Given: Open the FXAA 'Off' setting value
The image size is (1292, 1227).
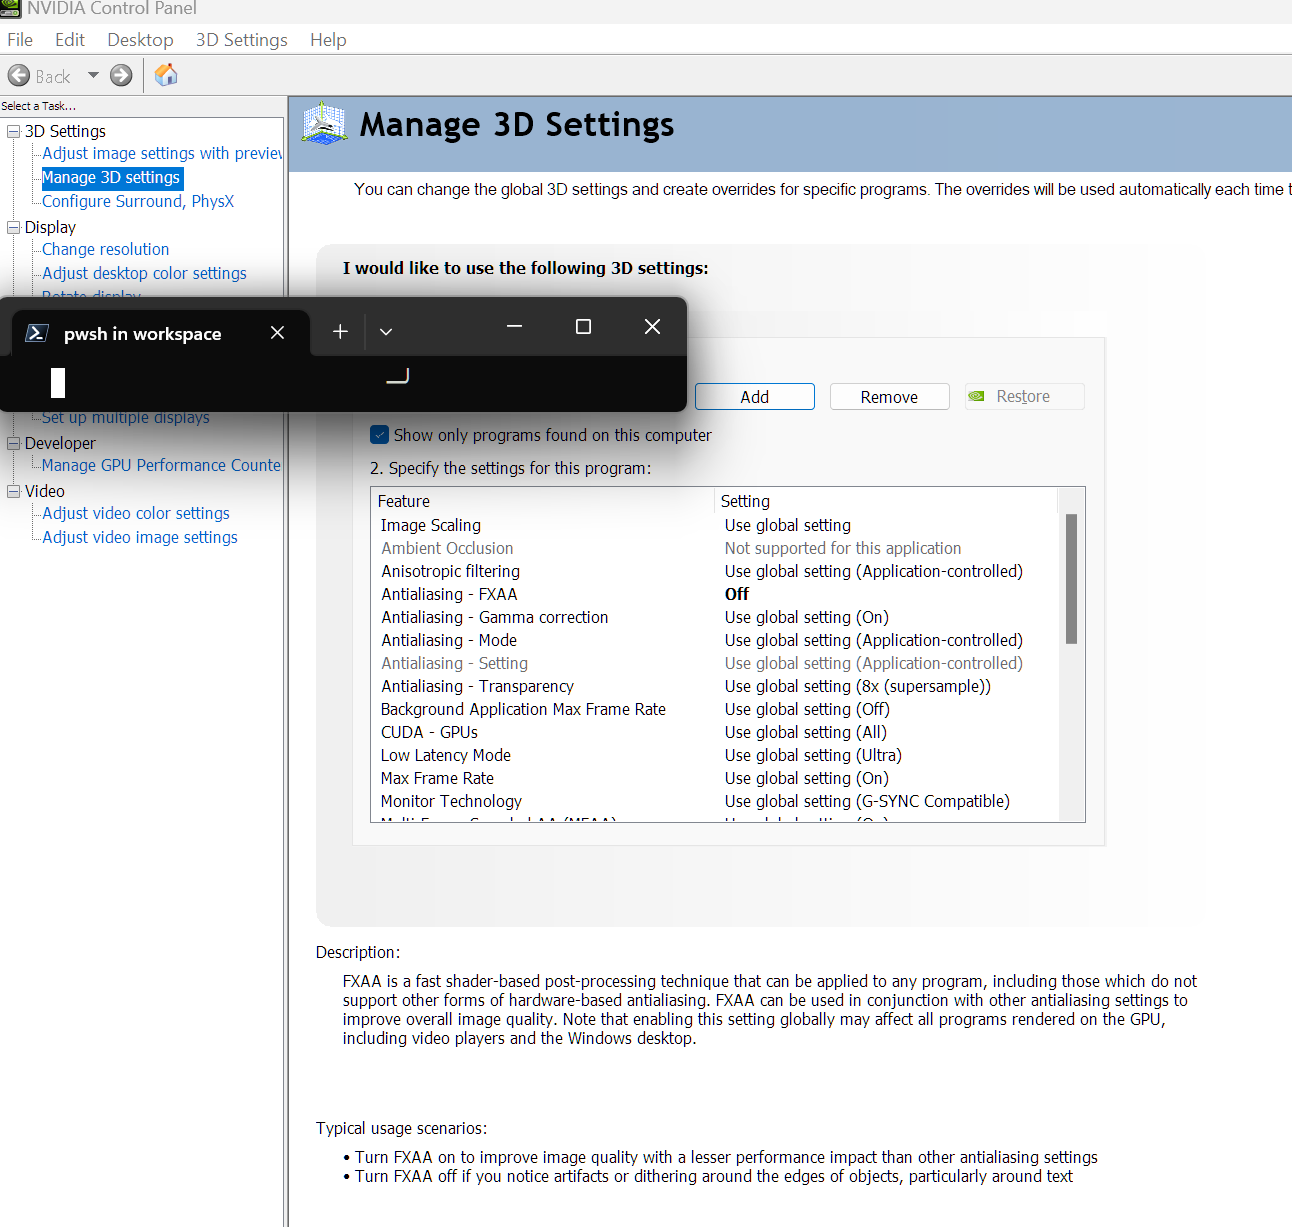Looking at the screenshot, I should (x=737, y=594).
